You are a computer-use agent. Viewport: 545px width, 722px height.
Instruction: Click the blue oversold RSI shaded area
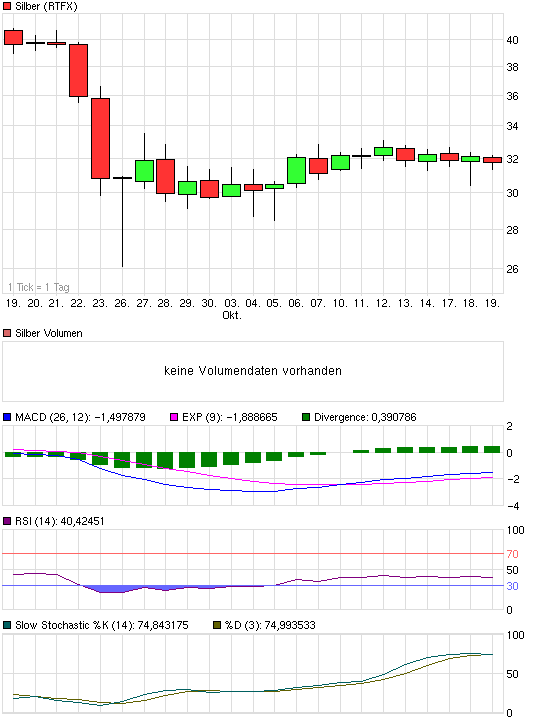click(115, 589)
